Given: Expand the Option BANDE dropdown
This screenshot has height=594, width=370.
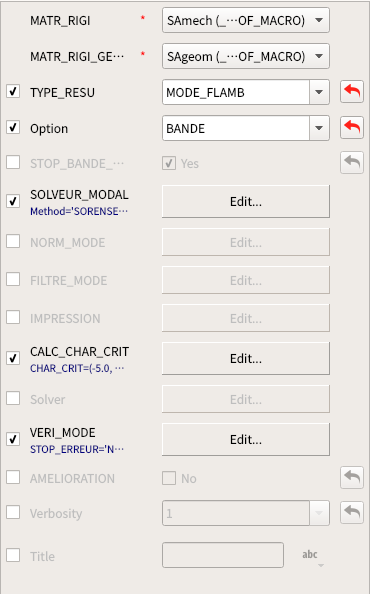Looking at the screenshot, I should click(319, 128).
